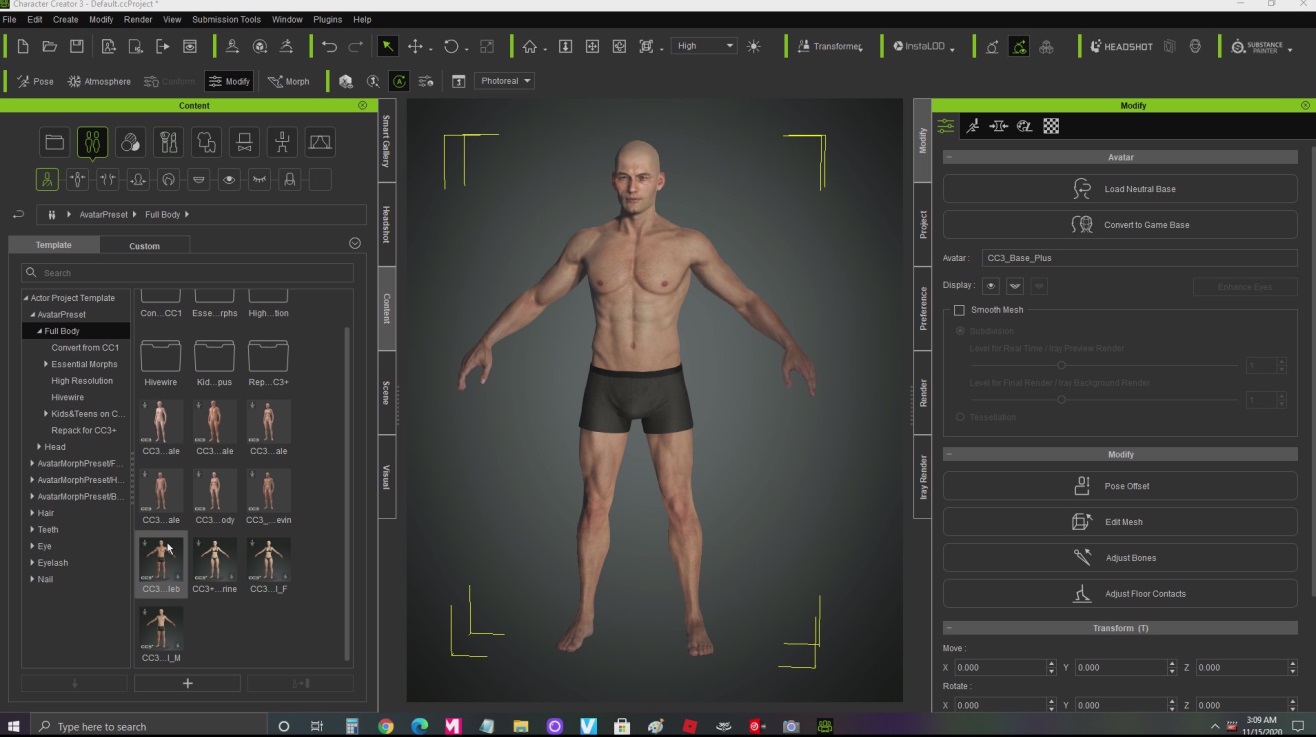This screenshot has height=737, width=1316.
Task: Enable the Smooth Mesh checkbox
Action: (959, 310)
